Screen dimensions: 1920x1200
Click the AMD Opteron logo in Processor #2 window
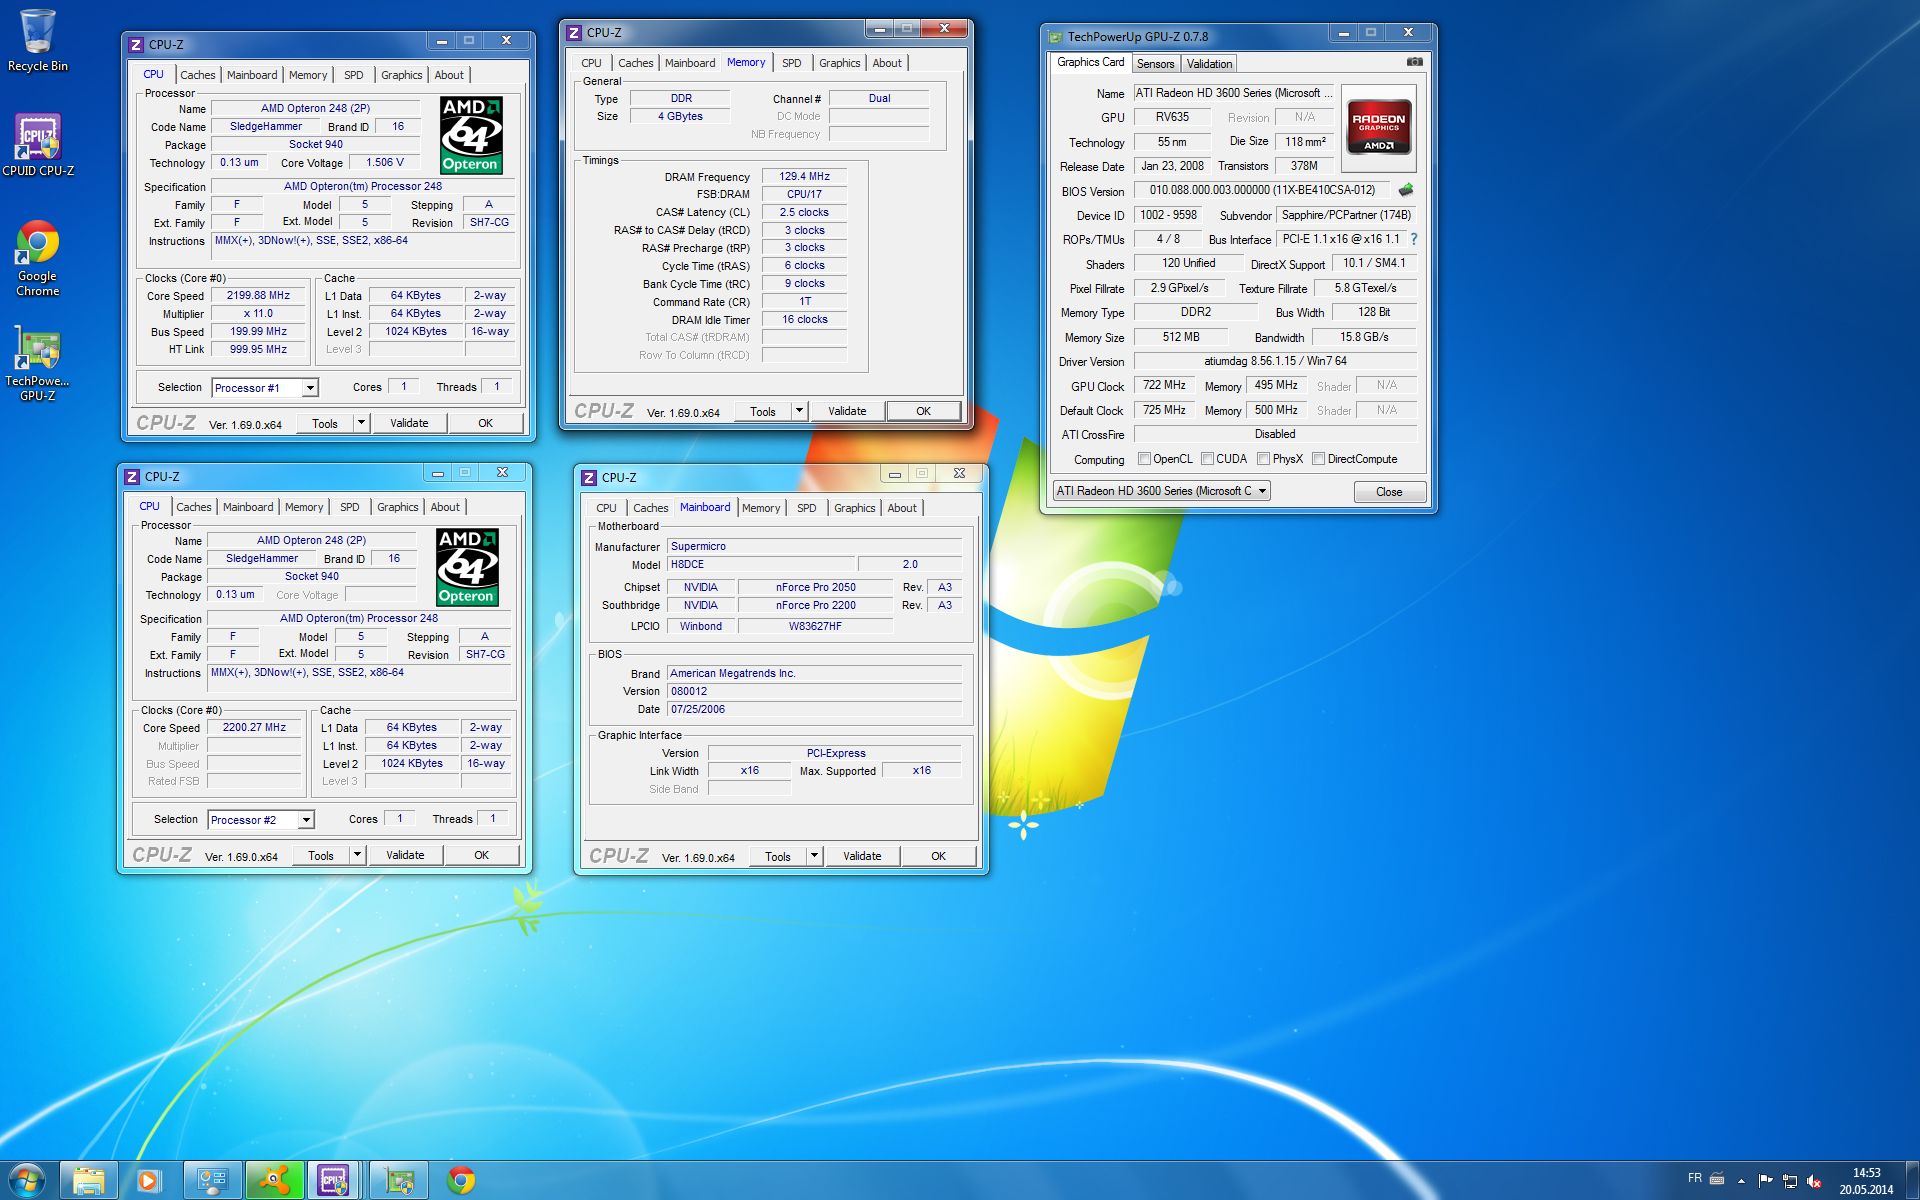click(467, 567)
